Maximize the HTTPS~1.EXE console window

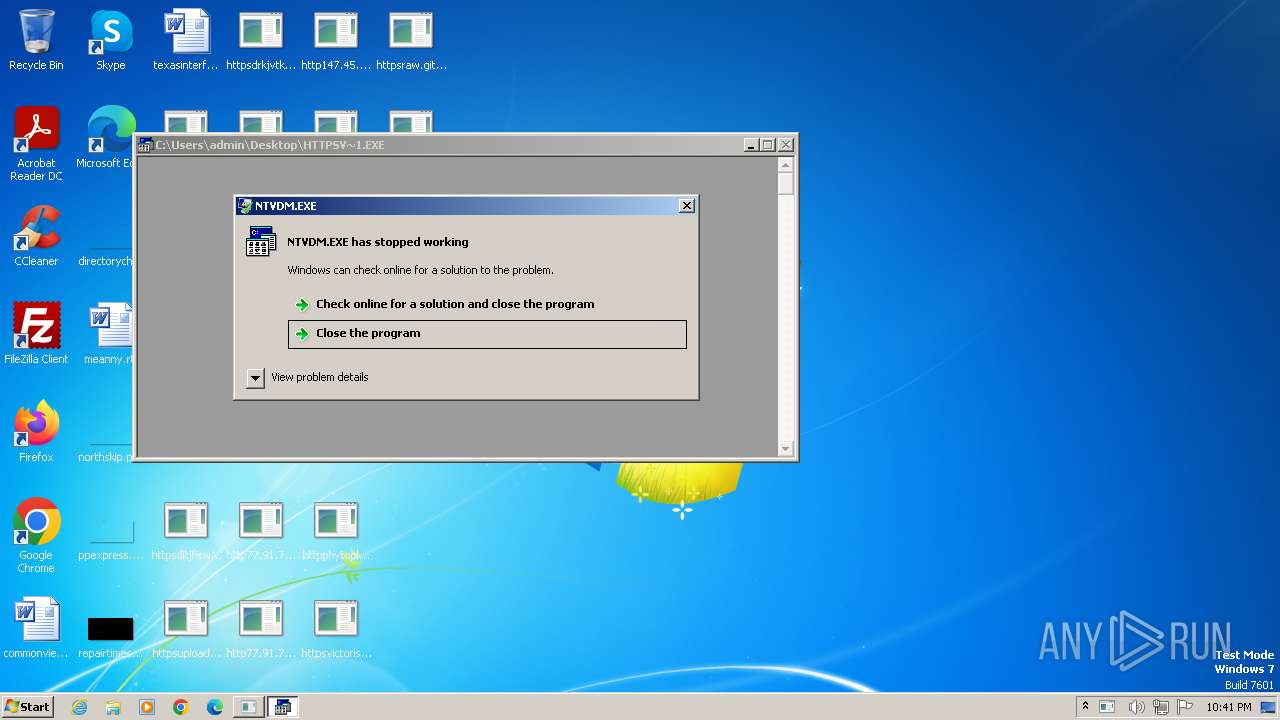(x=768, y=145)
